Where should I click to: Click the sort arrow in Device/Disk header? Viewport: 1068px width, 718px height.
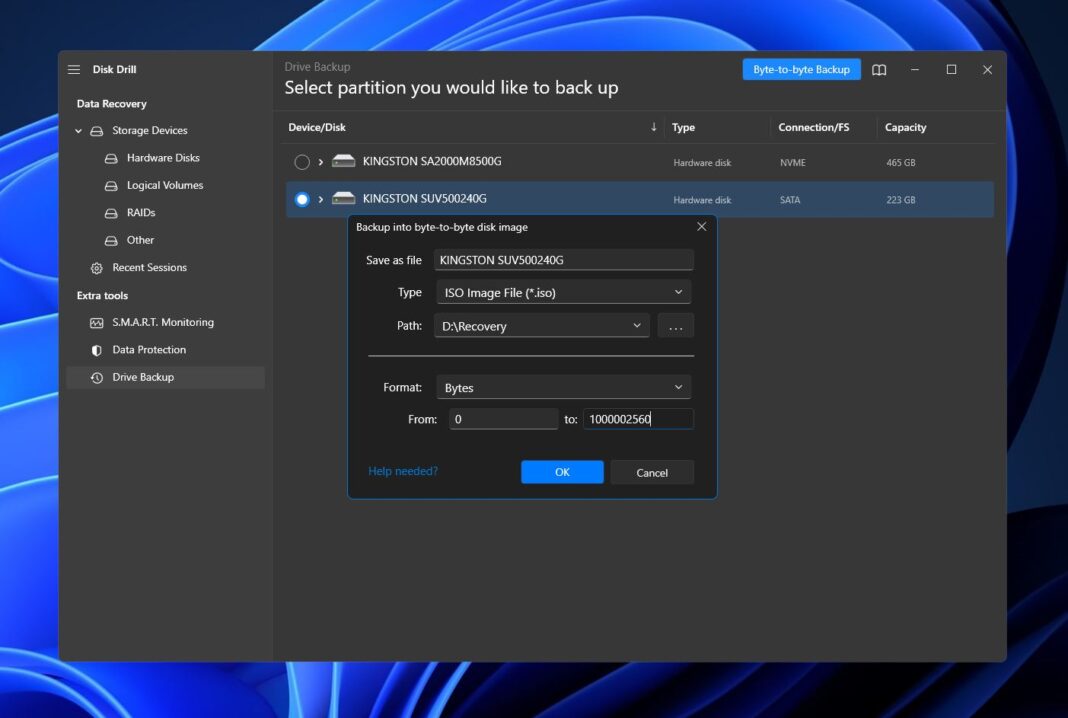pos(654,127)
